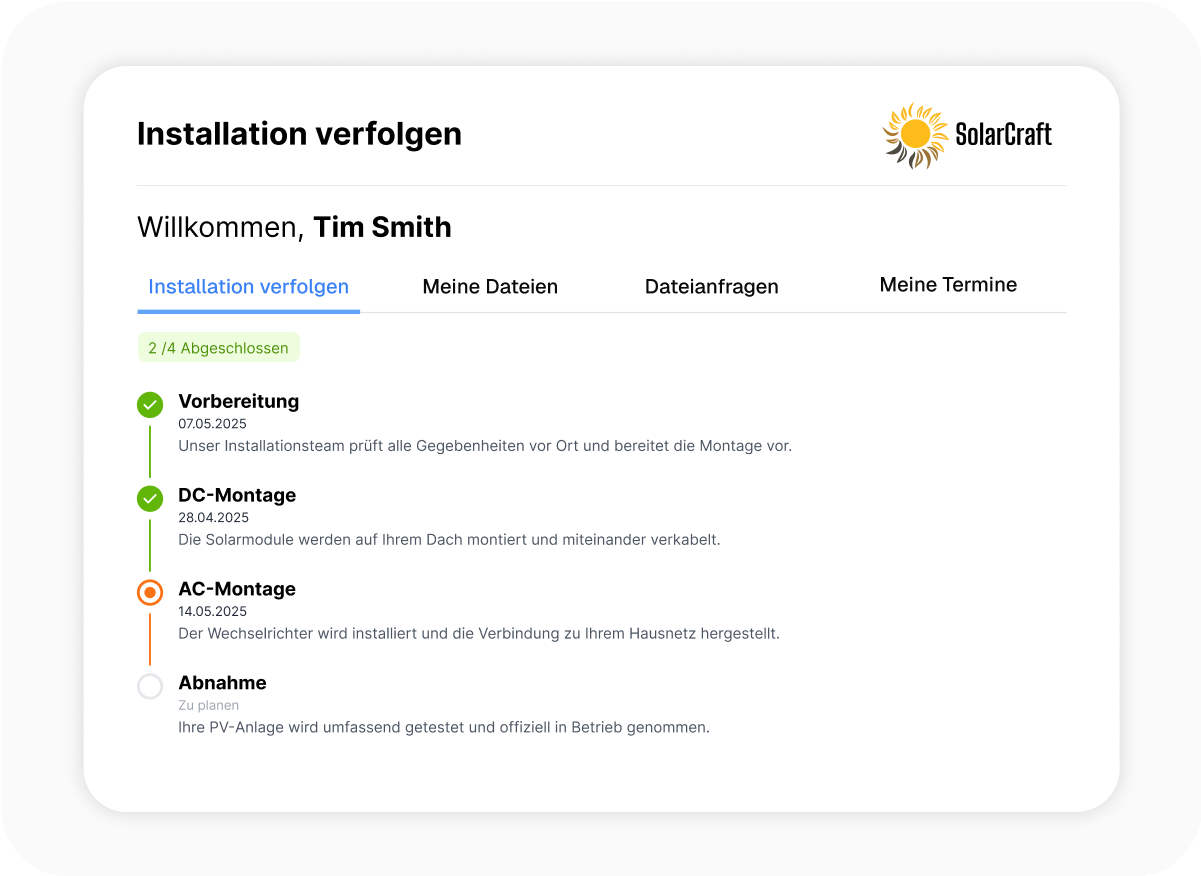Click the empty grey circle for Abnahme
Screen dimensions: 1201x876
point(150,686)
